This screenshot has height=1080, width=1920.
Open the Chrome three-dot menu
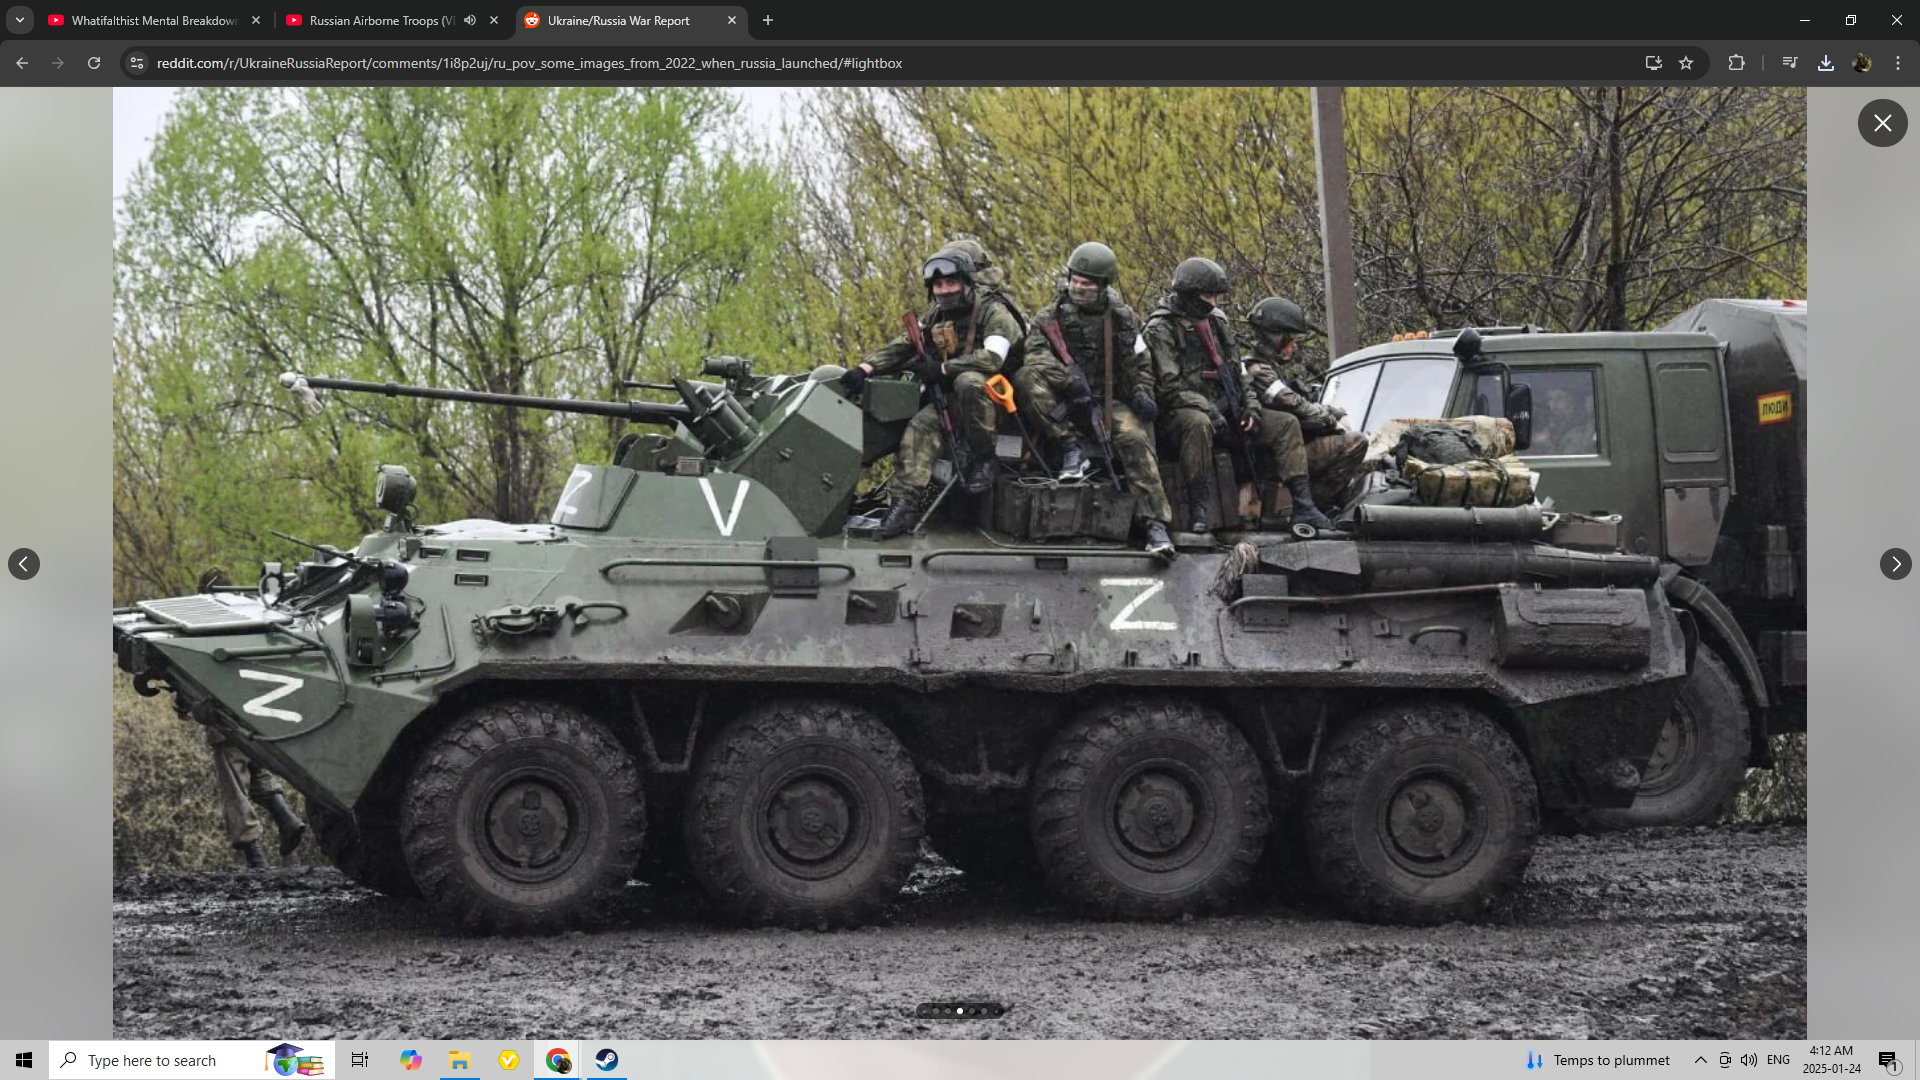coord(1898,63)
